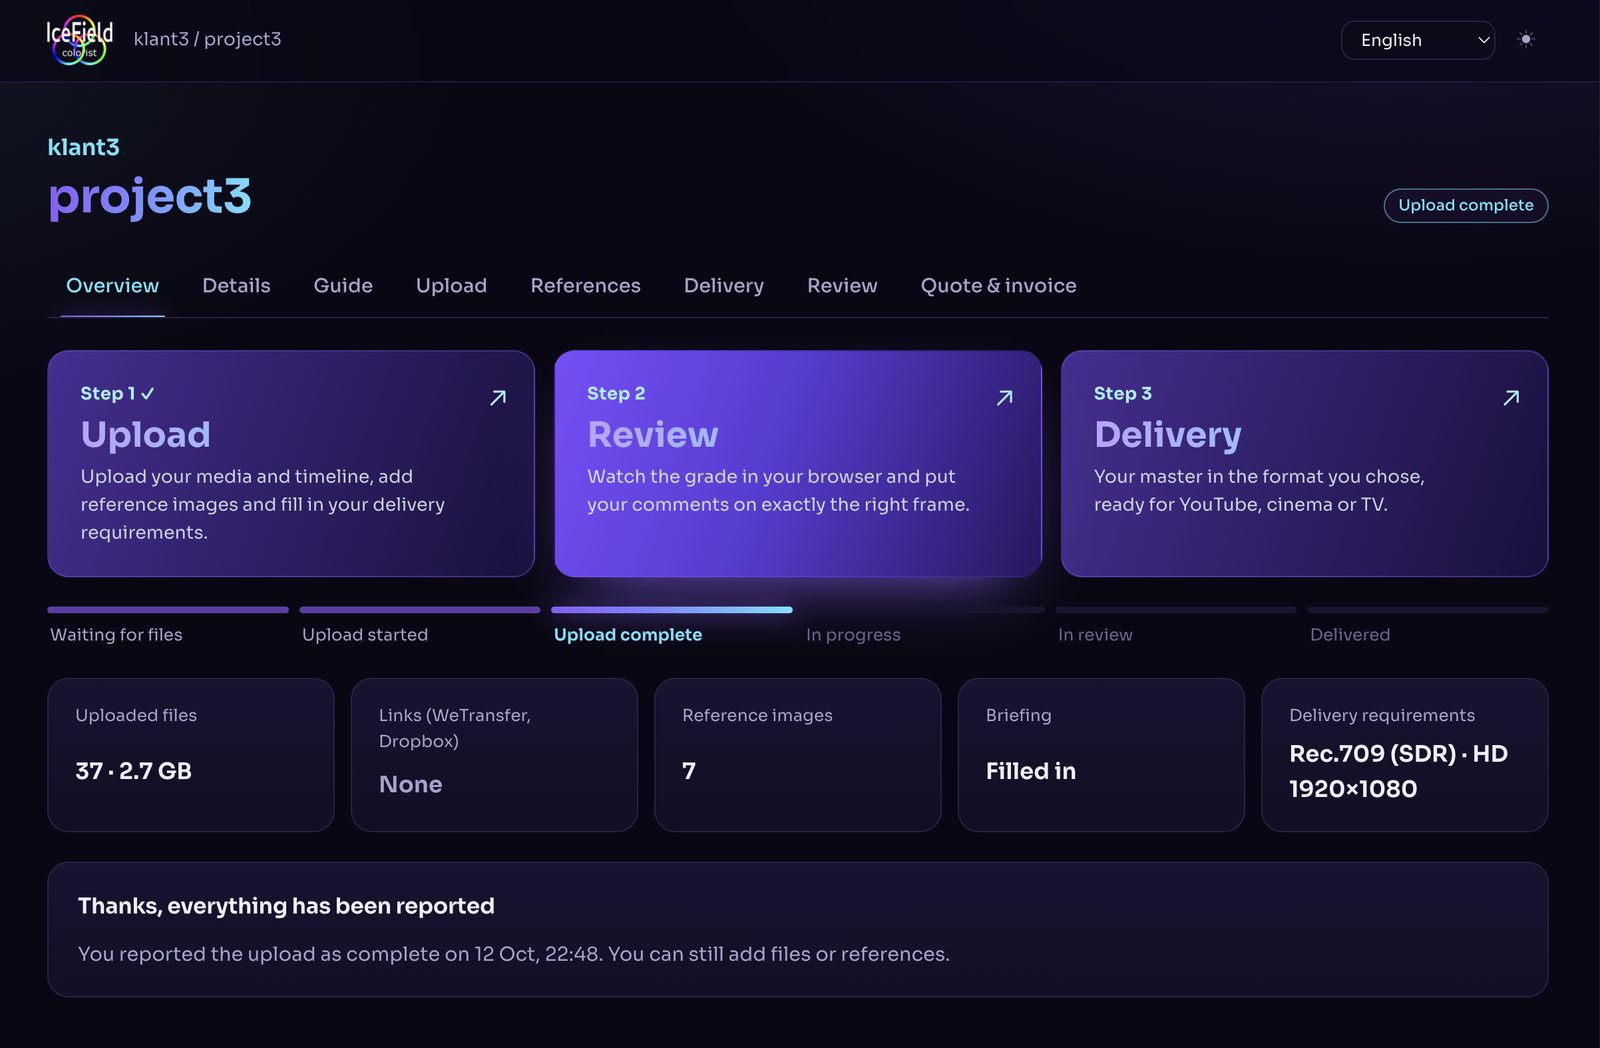
Task: Click the In progress stage label
Action: pyautogui.click(x=853, y=635)
